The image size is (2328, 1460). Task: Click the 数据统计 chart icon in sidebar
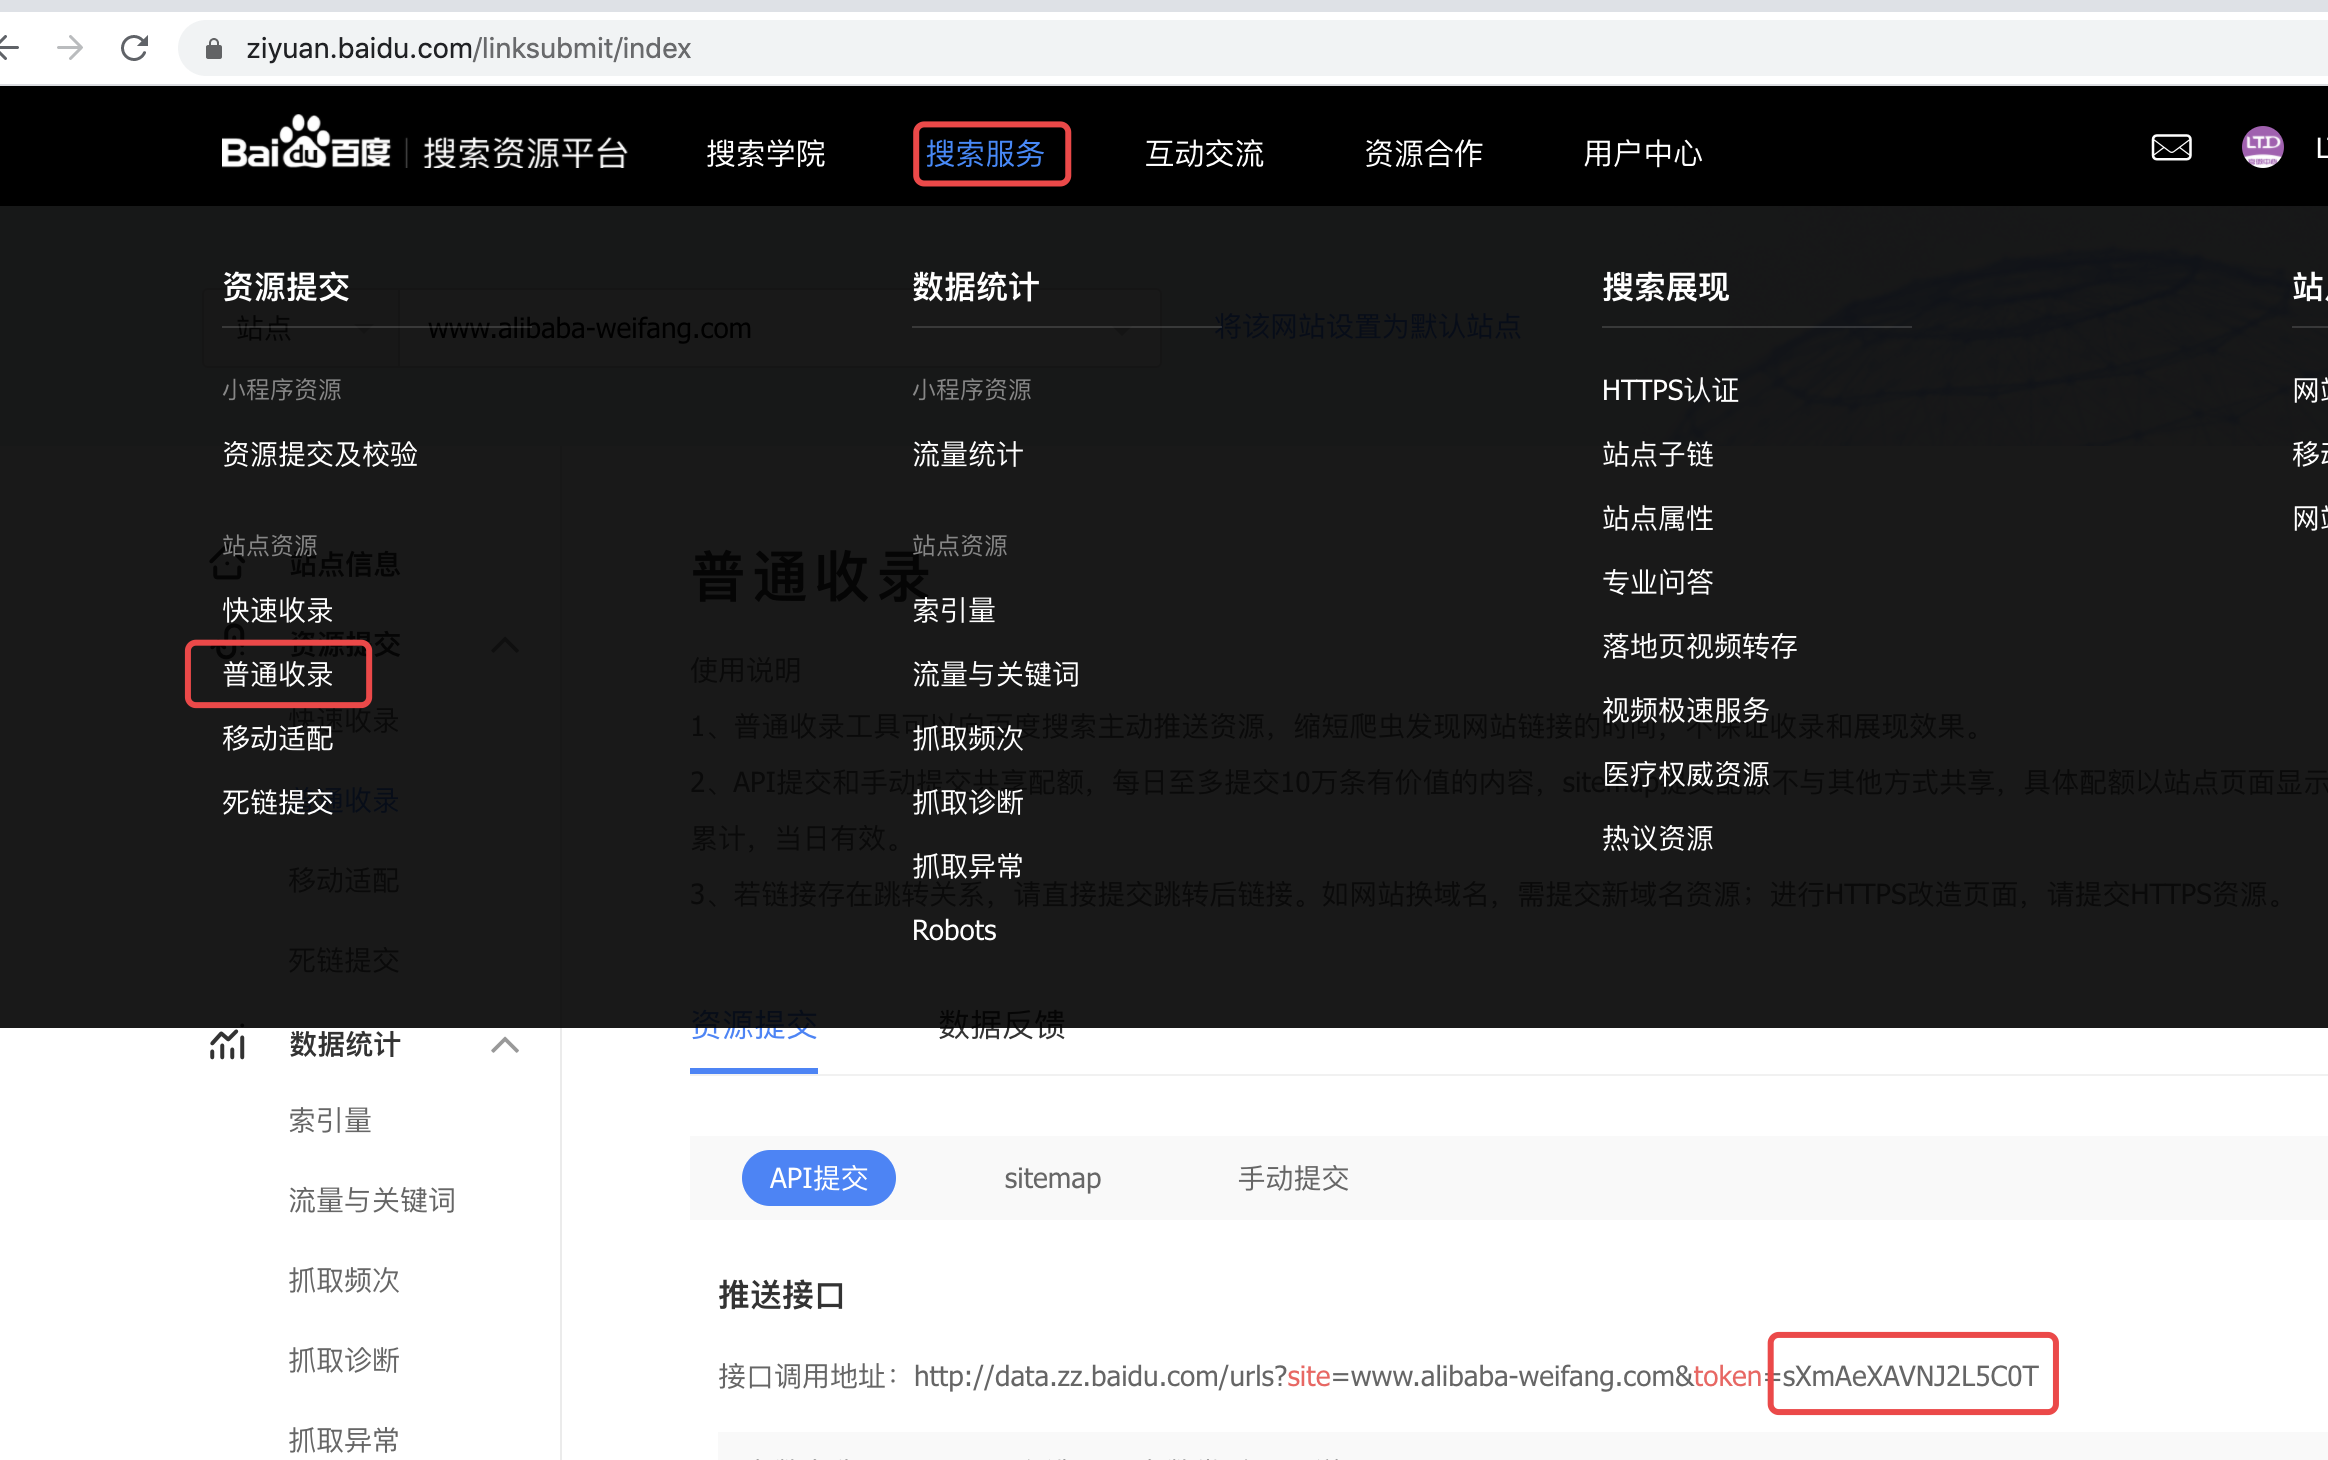227,1045
